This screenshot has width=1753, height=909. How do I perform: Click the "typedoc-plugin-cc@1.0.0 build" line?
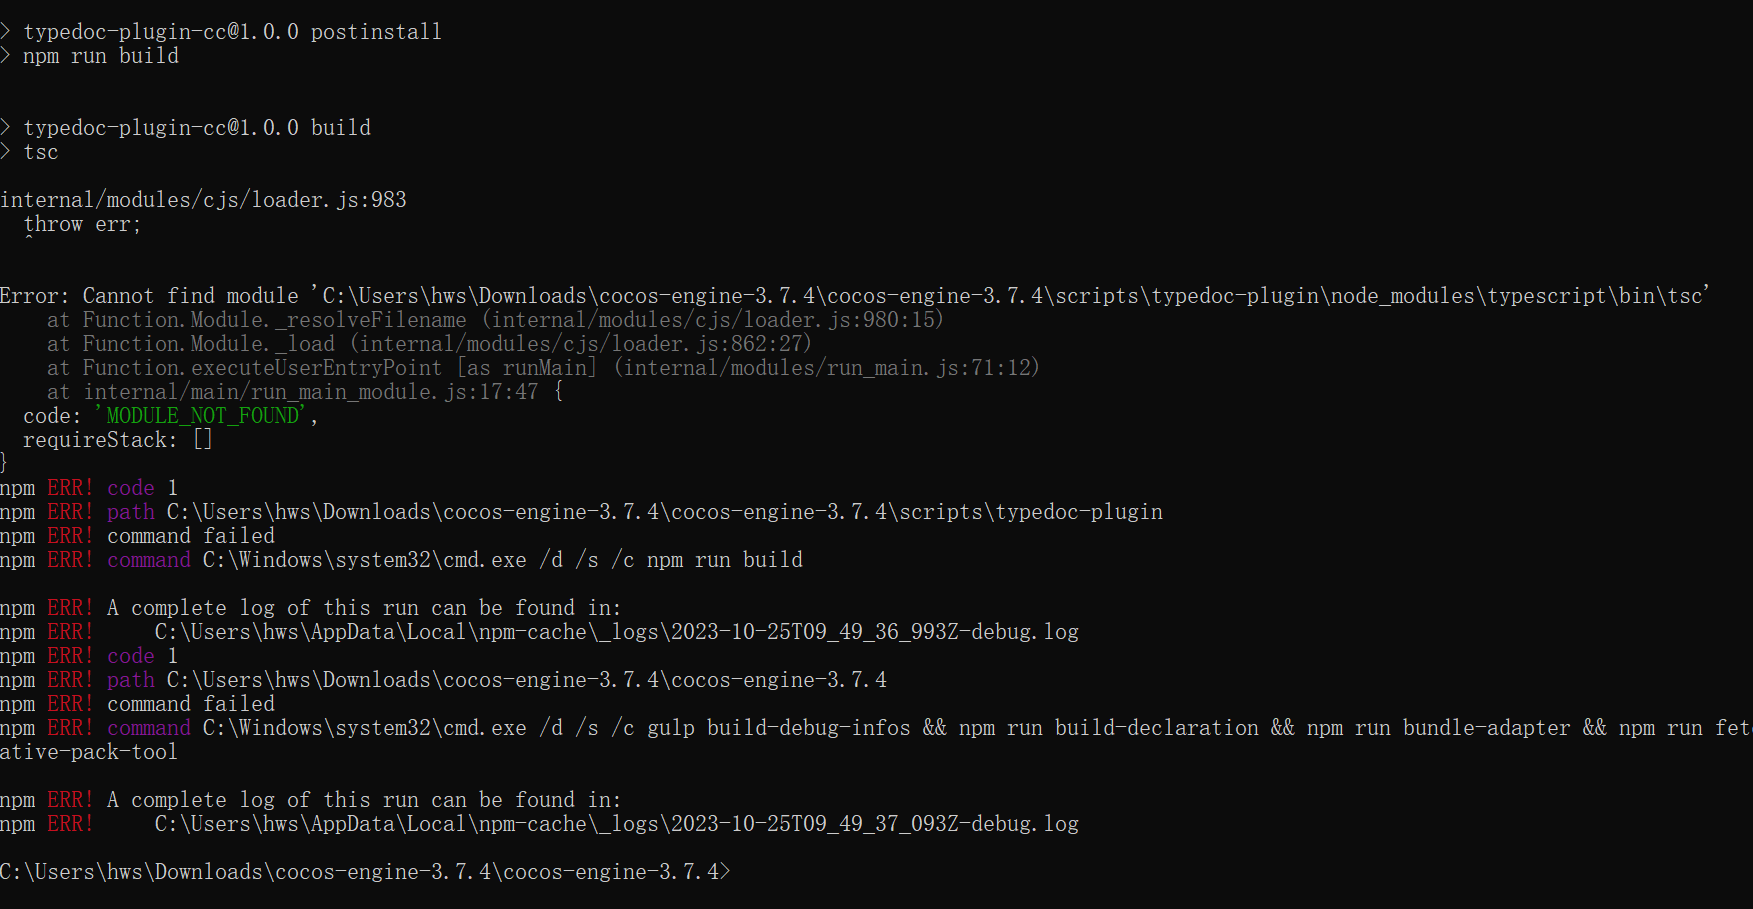click(196, 128)
